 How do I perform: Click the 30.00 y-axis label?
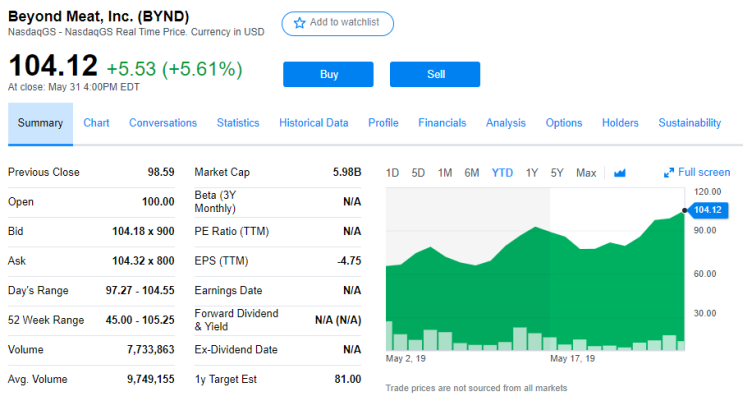click(x=705, y=313)
